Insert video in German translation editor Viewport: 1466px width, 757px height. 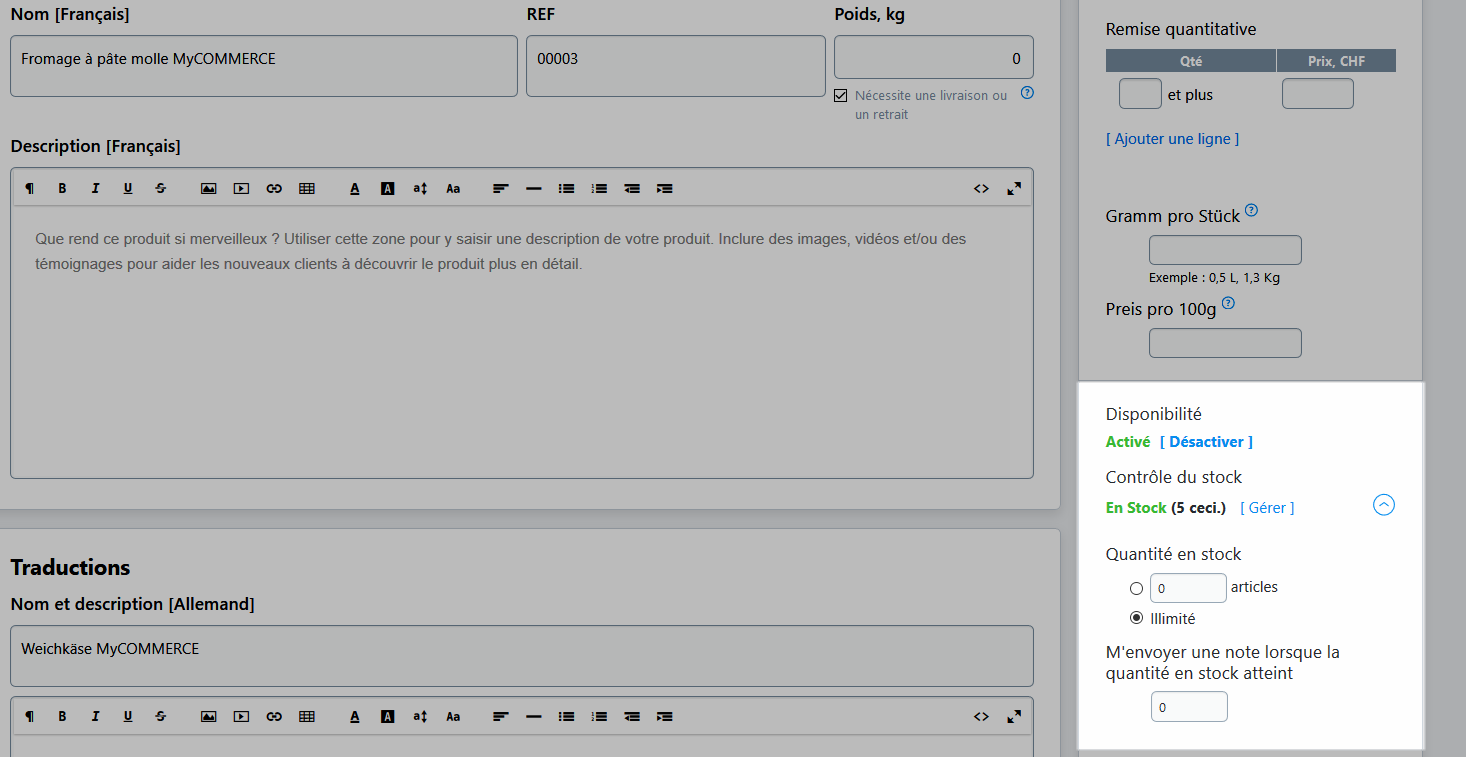[241, 716]
